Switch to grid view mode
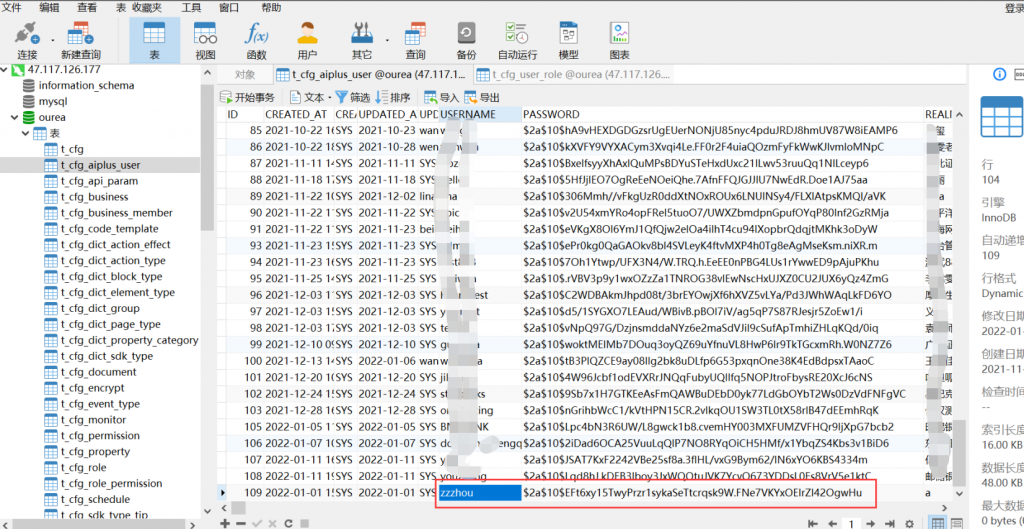The width and height of the screenshot is (1024, 529). coord(938,523)
